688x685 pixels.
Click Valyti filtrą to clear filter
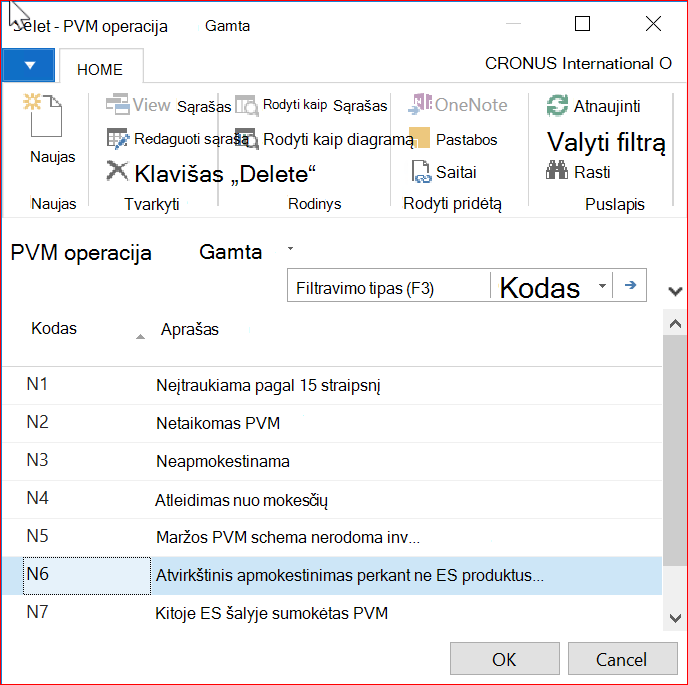(606, 143)
